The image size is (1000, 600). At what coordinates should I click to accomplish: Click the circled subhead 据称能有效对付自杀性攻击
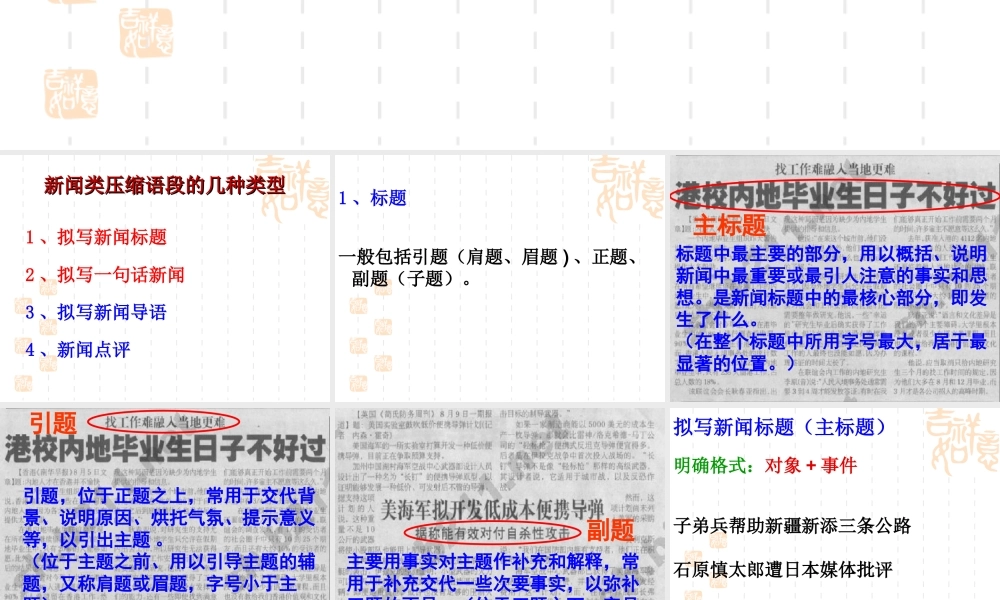click(492, 532)
